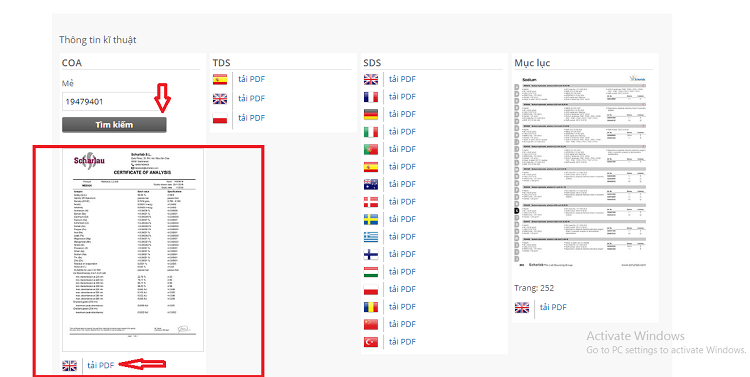This screenshot has width=750, height=377.
Task: Download the Spanish TDS PDF link
Action: click(252, 79)
